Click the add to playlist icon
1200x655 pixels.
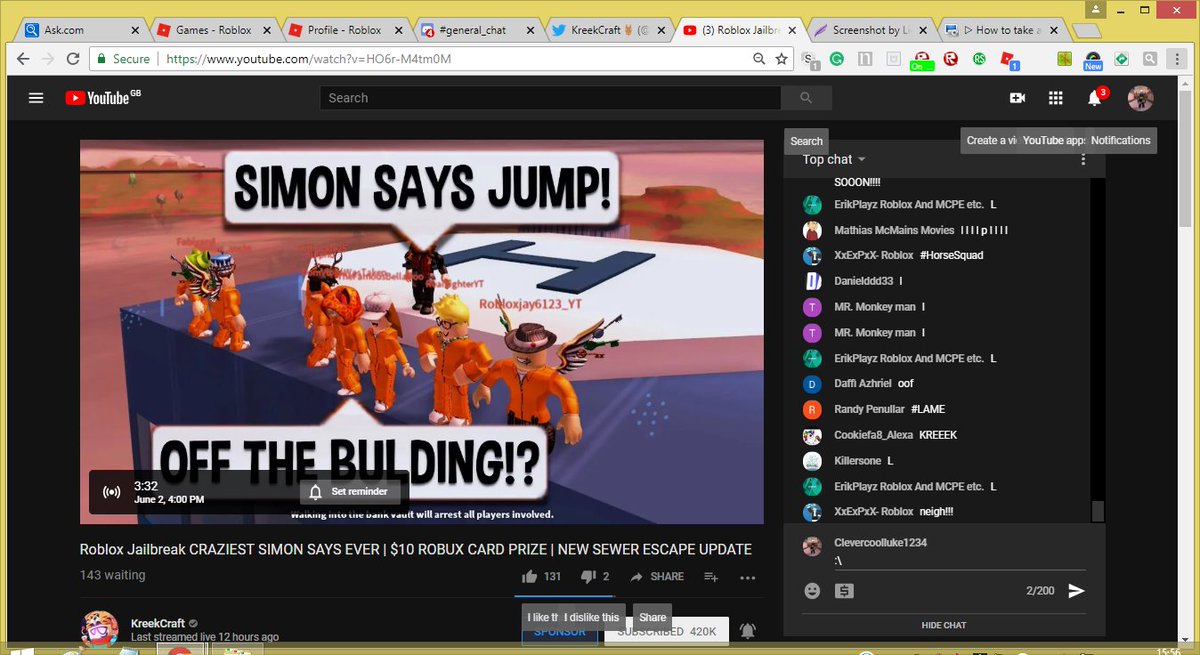click(x=711, y=577)
